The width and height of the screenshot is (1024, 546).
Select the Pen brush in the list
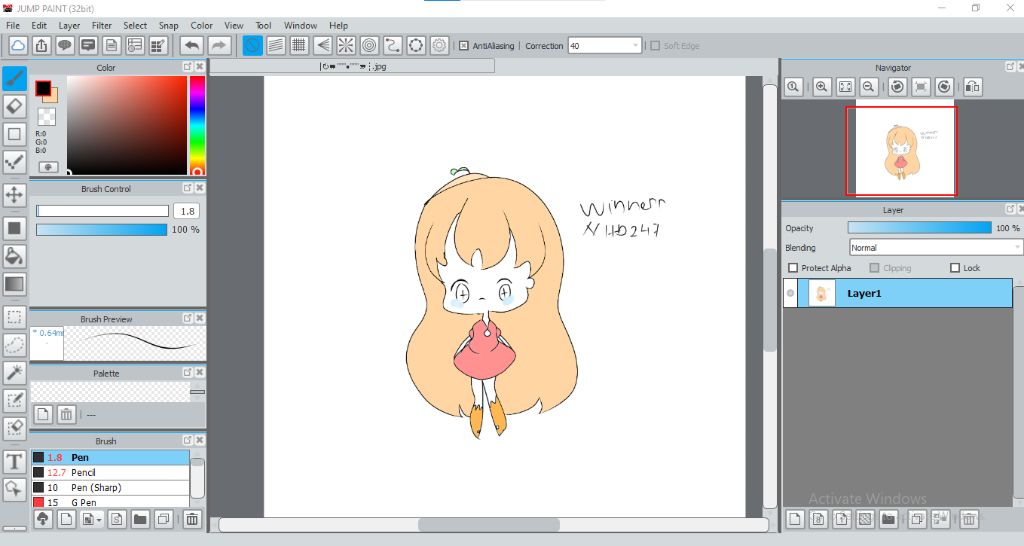coord(110,457)
